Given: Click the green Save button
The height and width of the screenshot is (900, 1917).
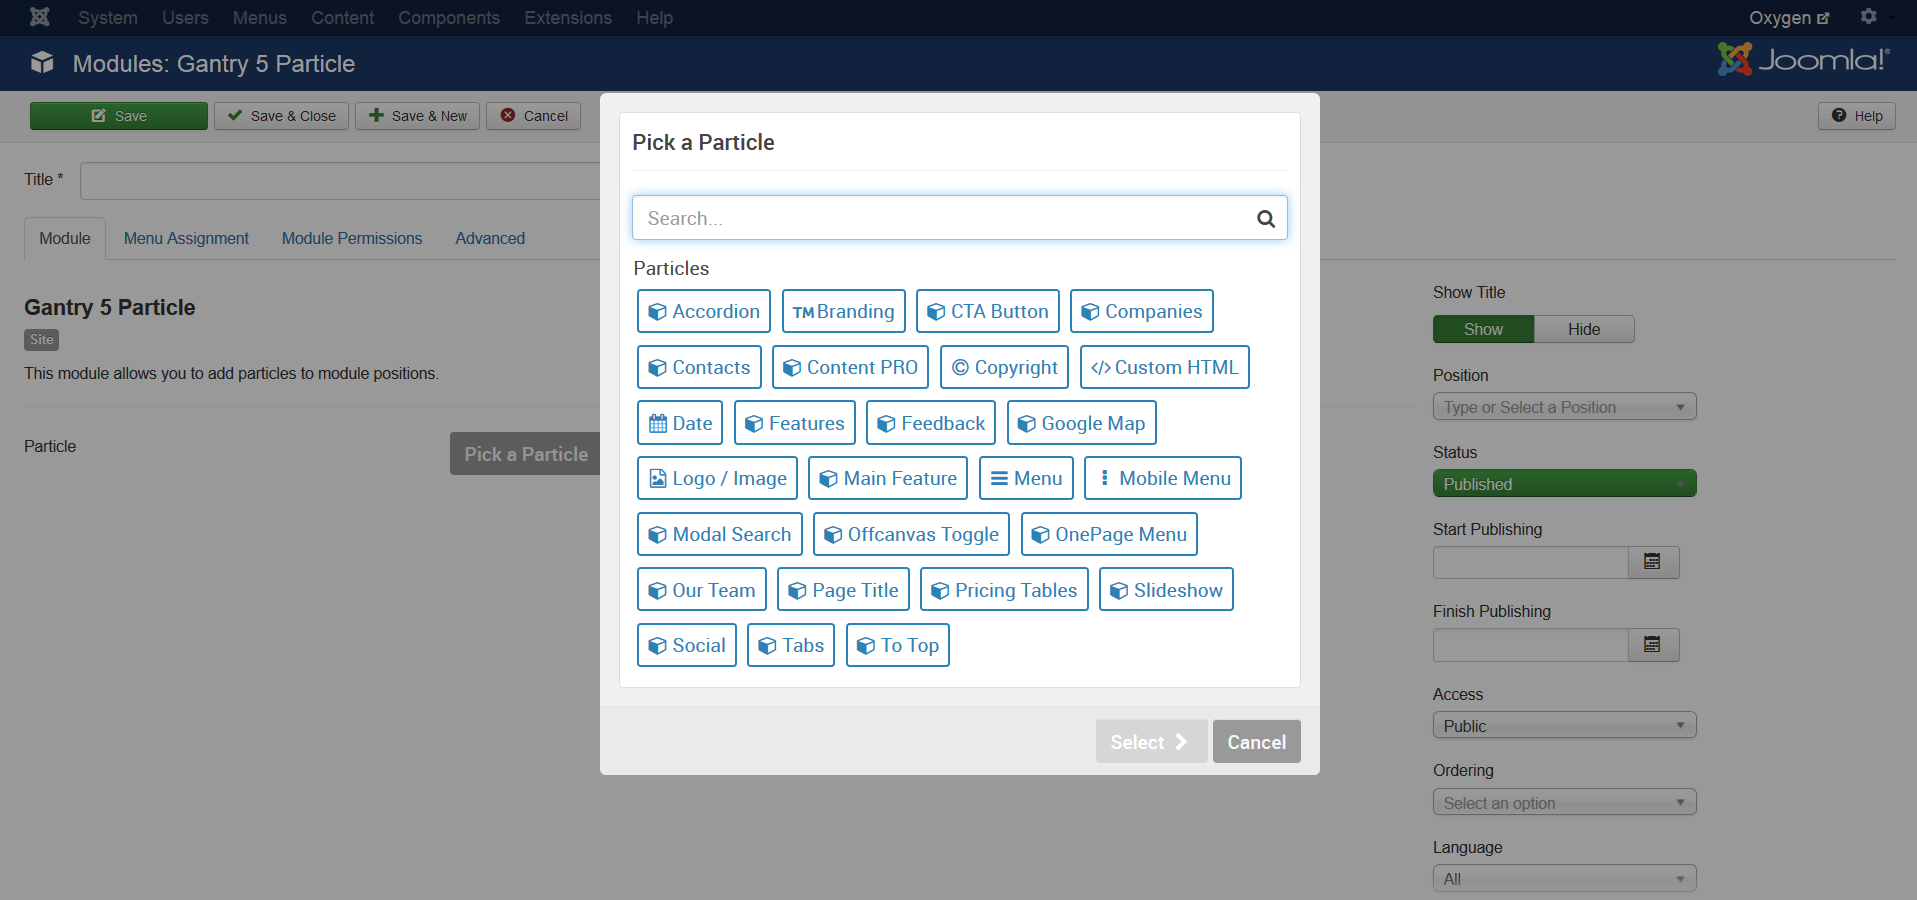Looking at the screenshot, I should point(119,116).
